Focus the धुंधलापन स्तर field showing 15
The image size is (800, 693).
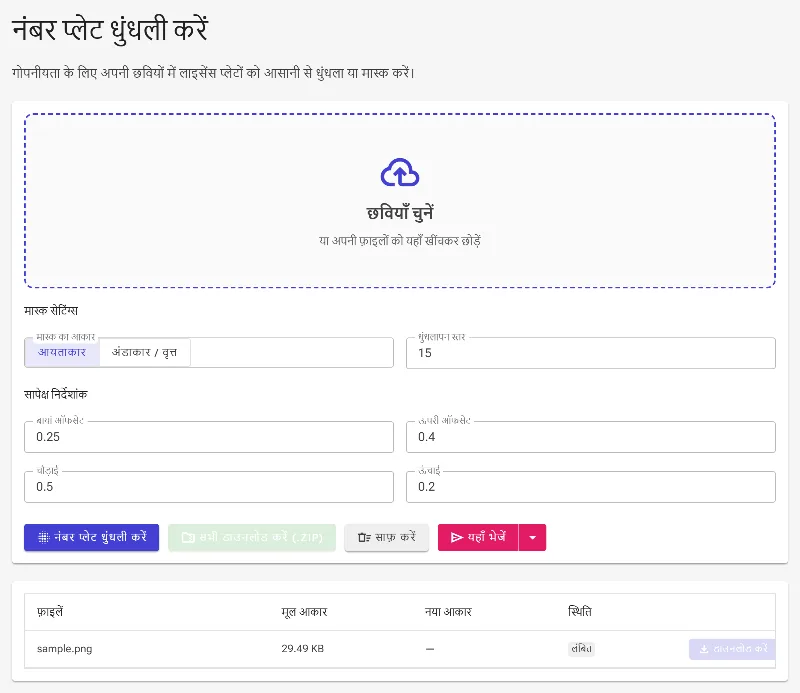click(x=591, y=353)
